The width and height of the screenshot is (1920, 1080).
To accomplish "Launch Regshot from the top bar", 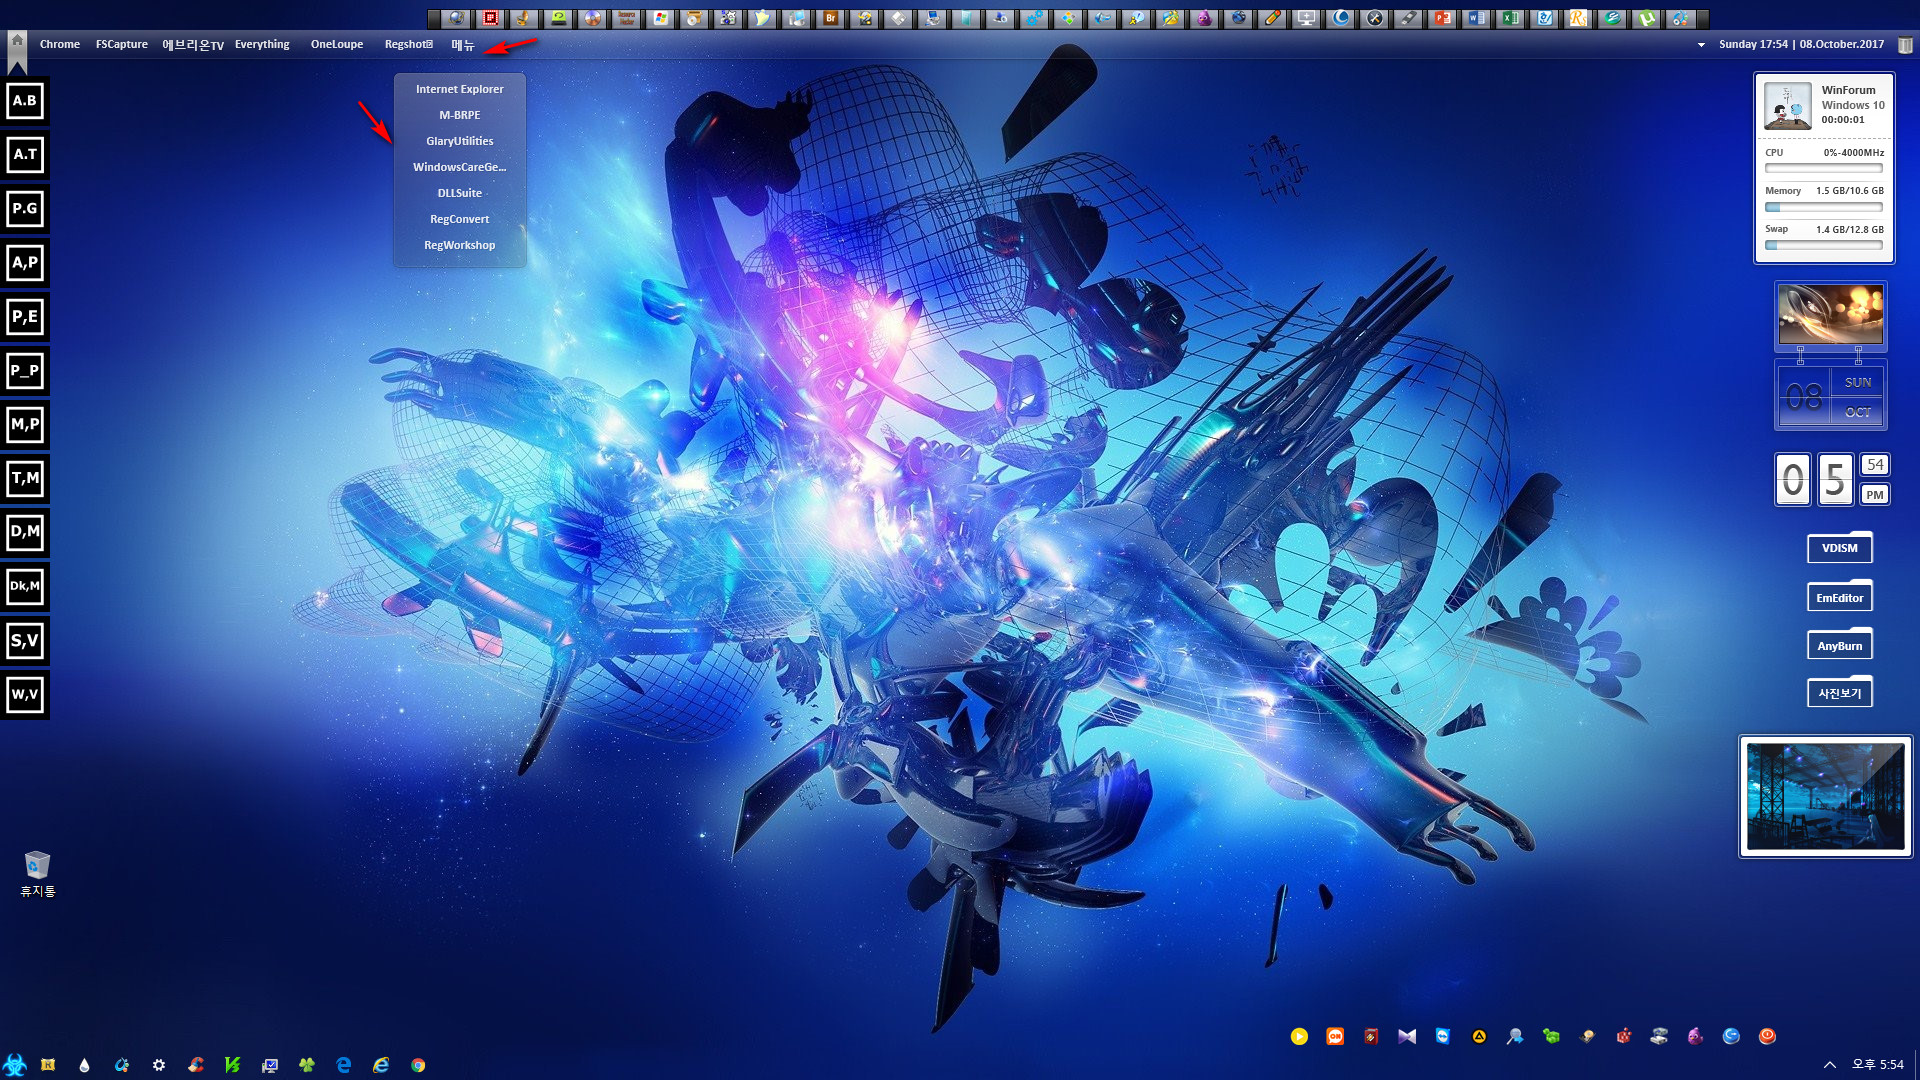I will pos(409,44).
